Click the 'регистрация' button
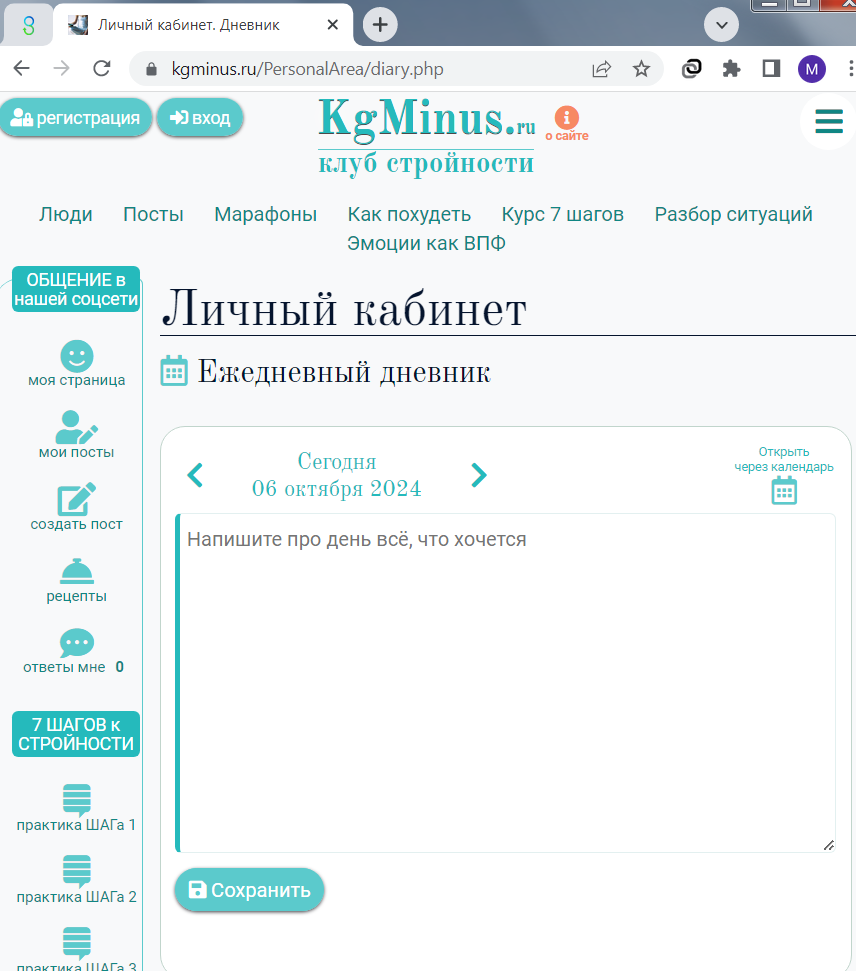Image resolution: width=856 pixels, height=971 pixels. 76,118
